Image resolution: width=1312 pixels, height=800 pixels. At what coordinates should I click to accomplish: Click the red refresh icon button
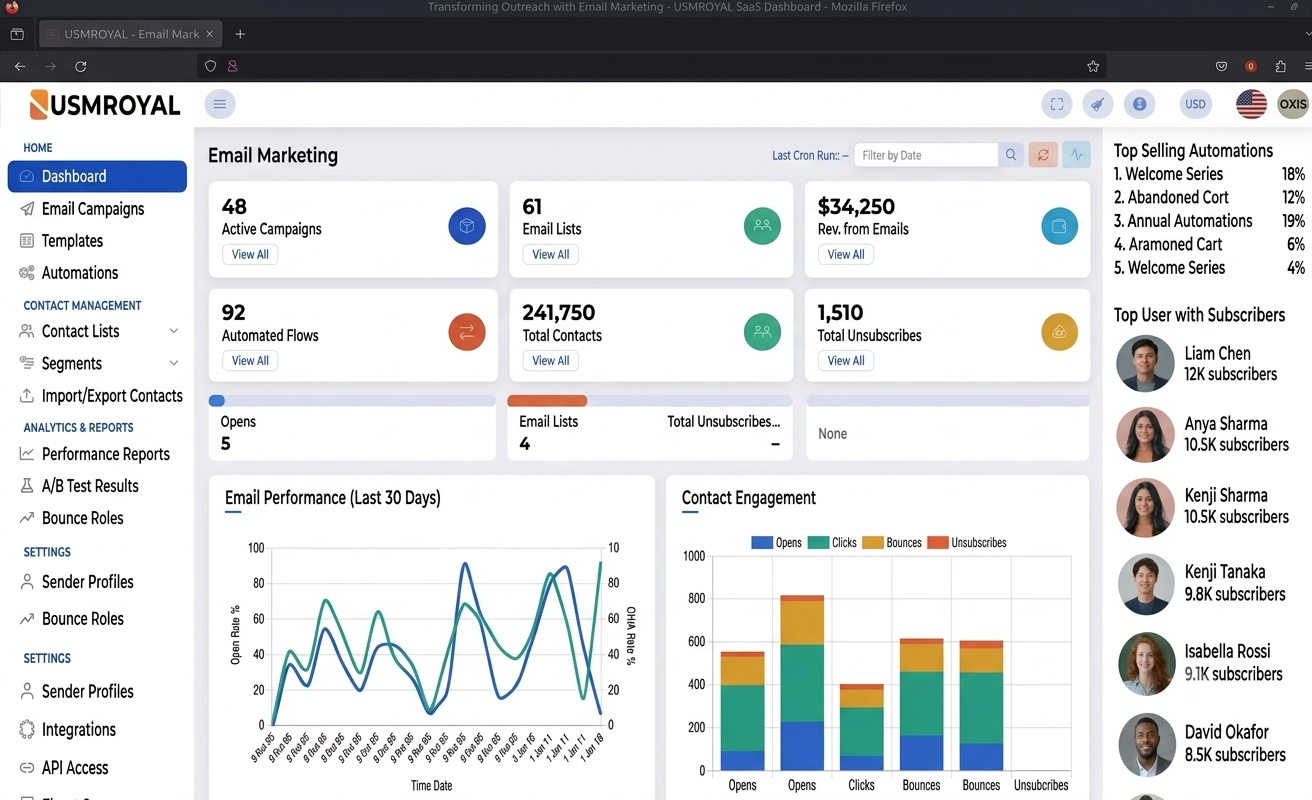click(x=1043, y=155)
